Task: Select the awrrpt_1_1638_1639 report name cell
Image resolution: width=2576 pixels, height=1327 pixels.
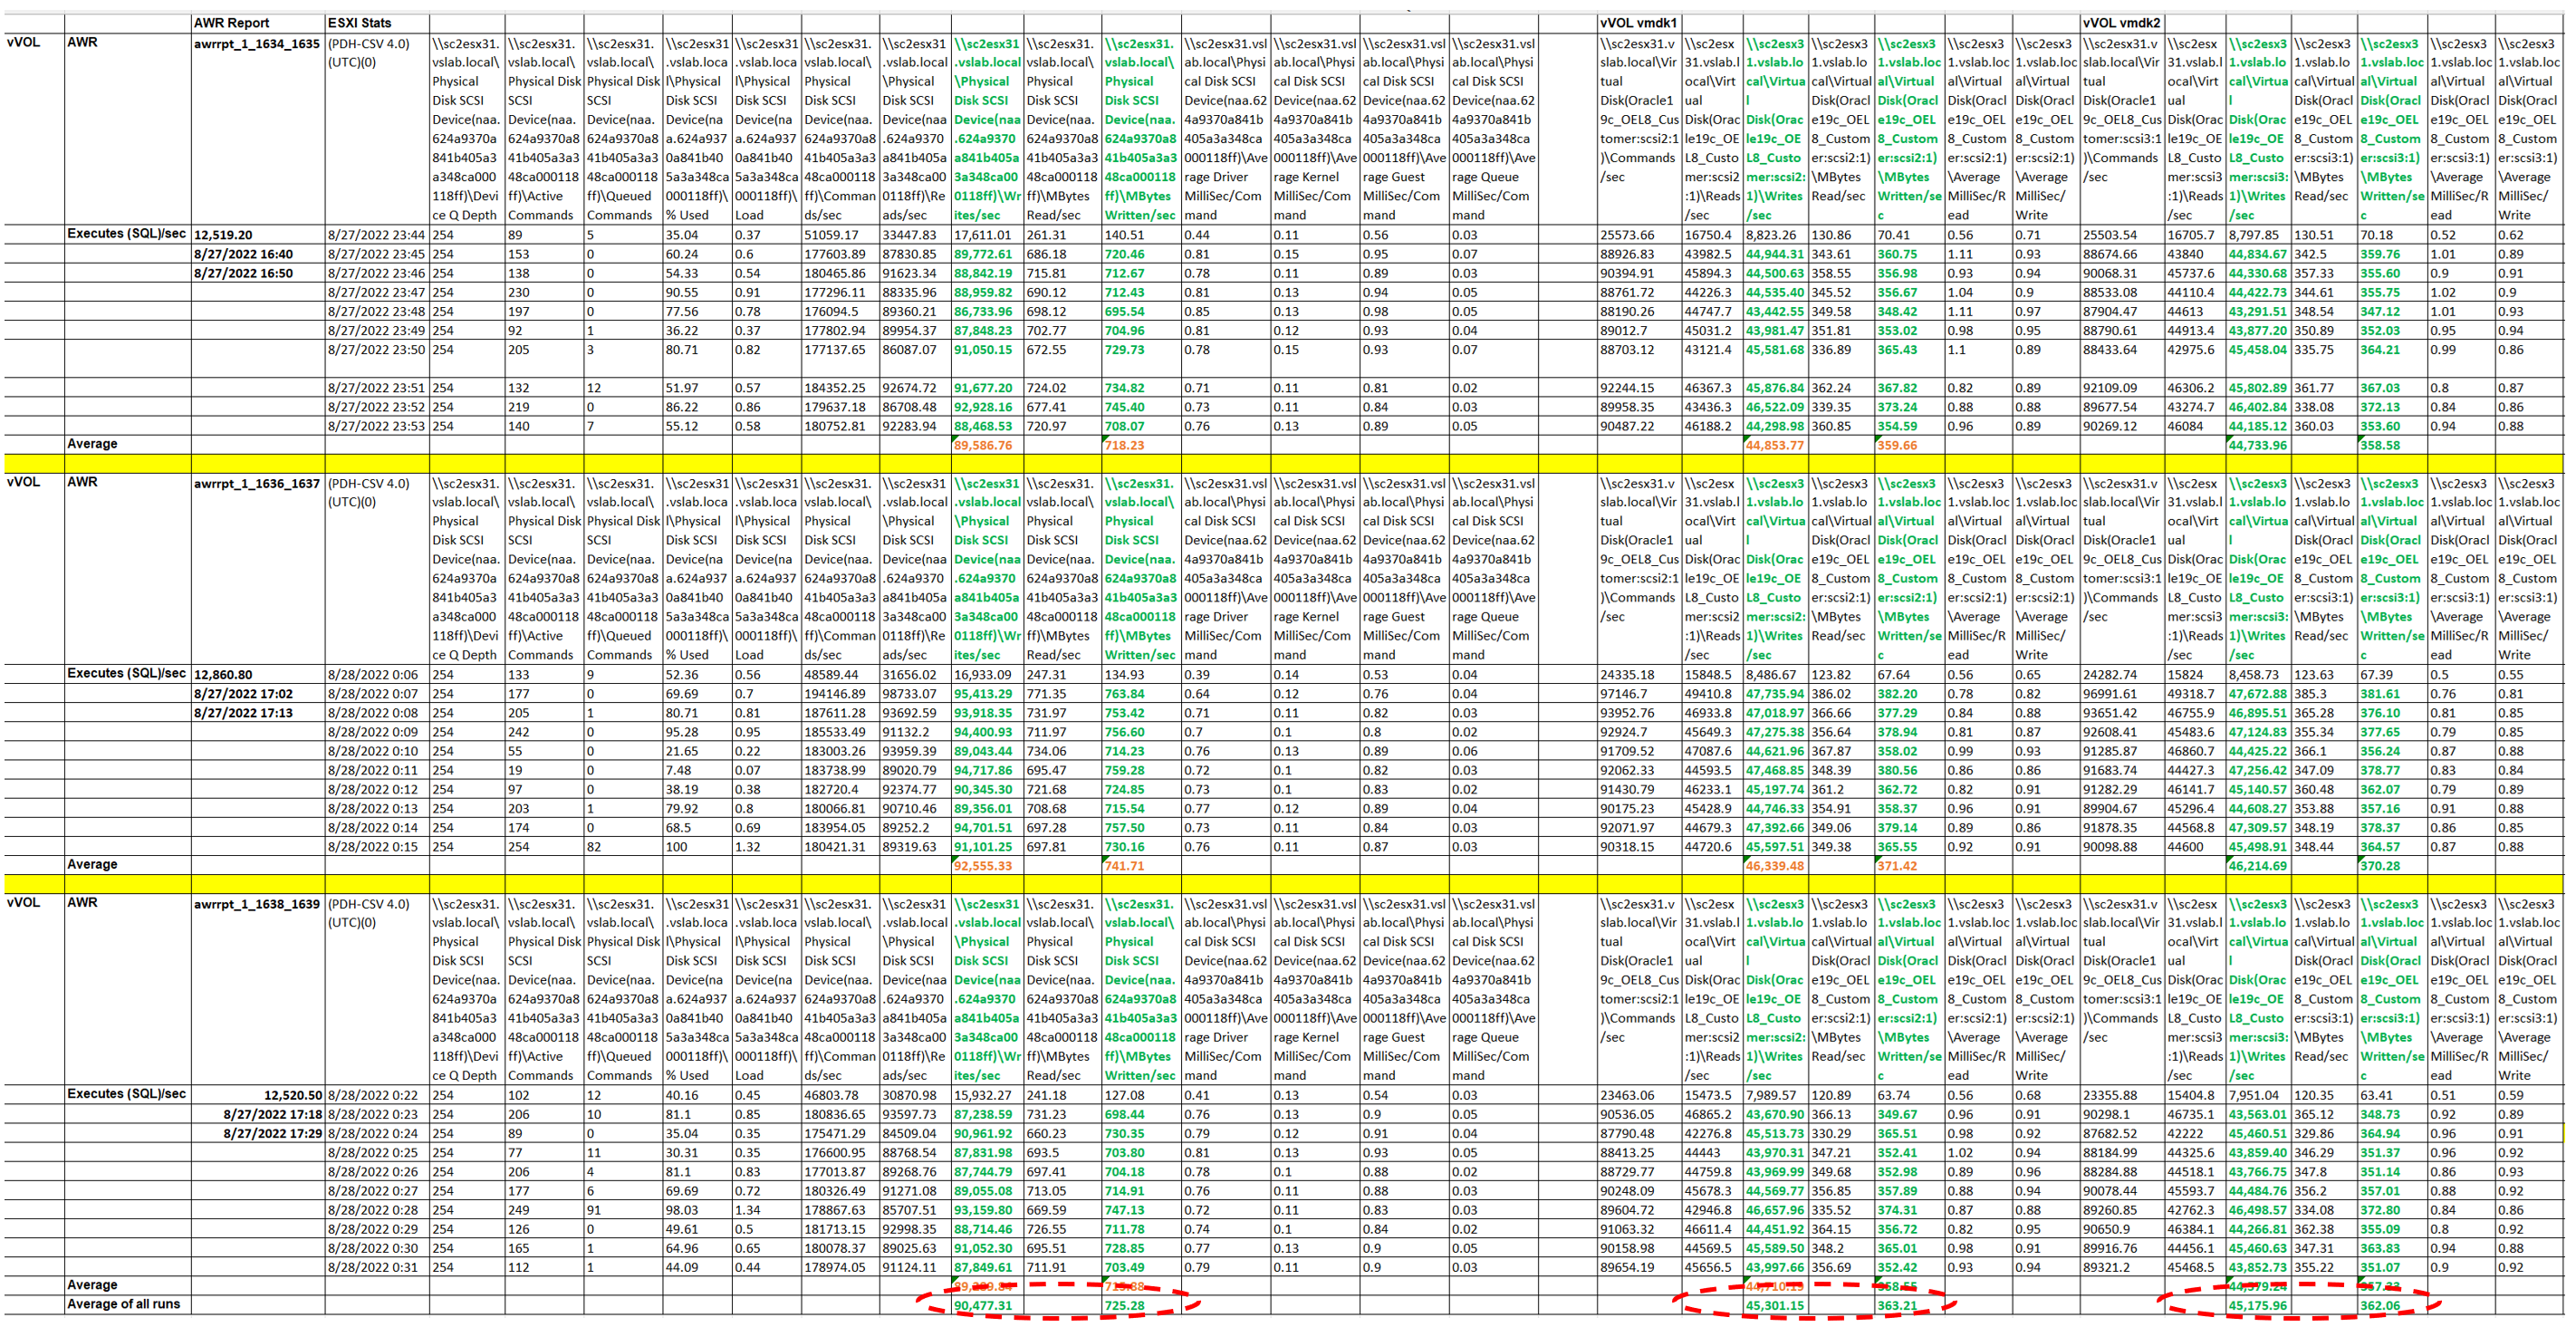Action: click(x=257, y=904)
